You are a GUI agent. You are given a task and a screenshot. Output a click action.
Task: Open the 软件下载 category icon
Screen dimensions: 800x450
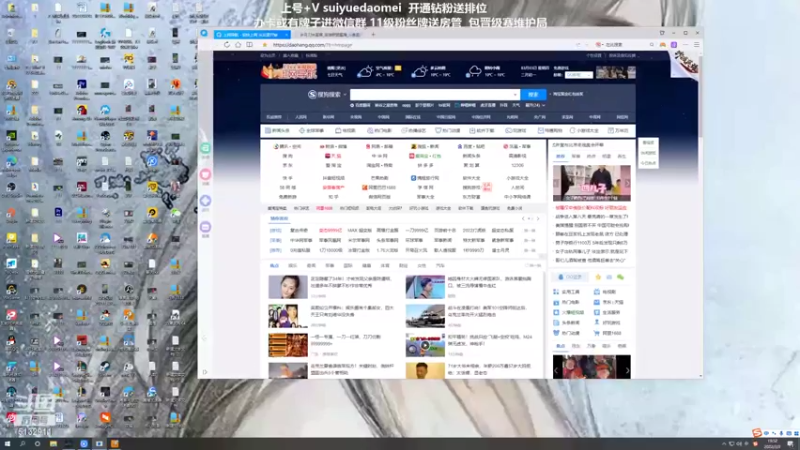click(x=472, y=131)
